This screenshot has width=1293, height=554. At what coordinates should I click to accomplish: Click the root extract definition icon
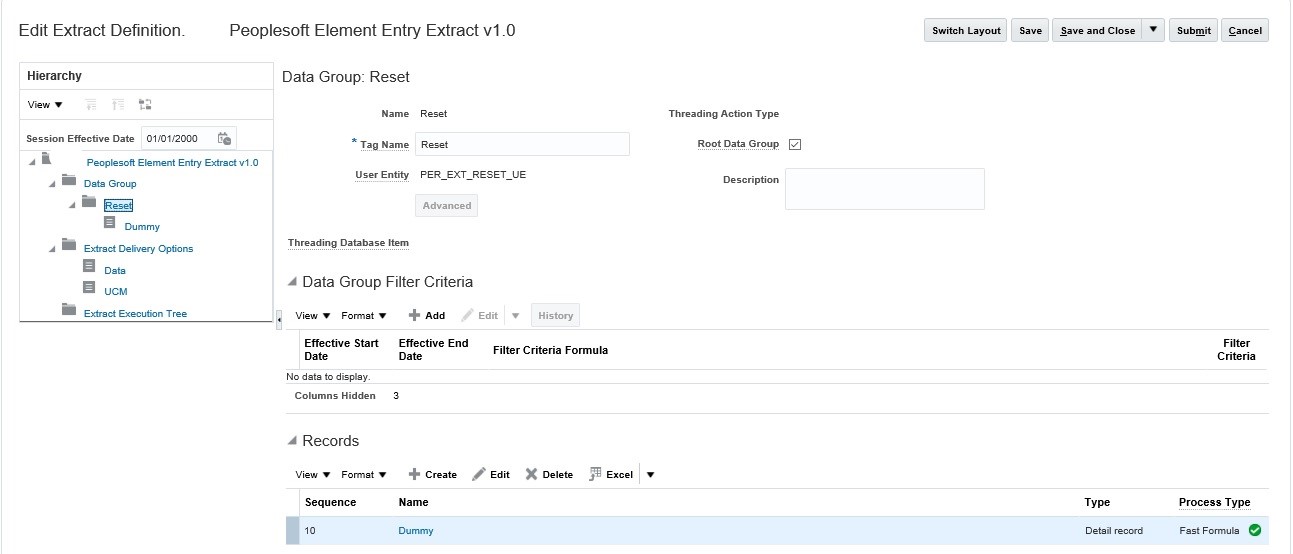click(47, 159)
